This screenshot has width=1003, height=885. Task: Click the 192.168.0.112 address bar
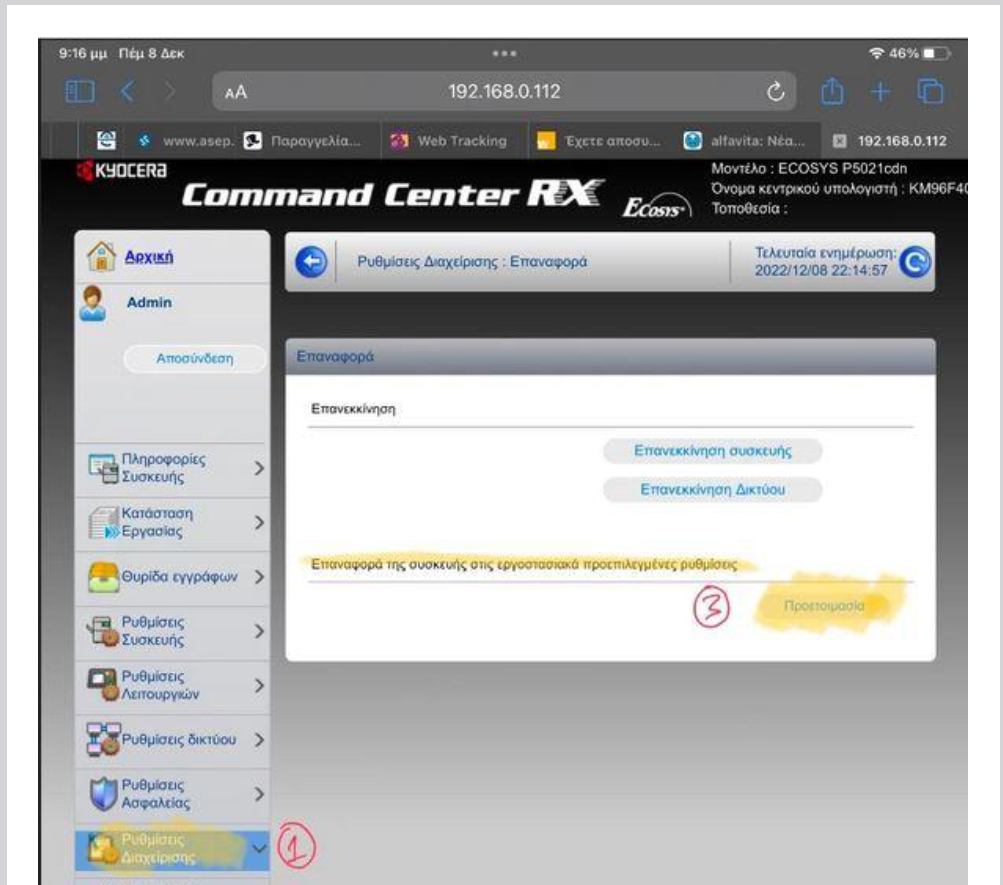504,91
